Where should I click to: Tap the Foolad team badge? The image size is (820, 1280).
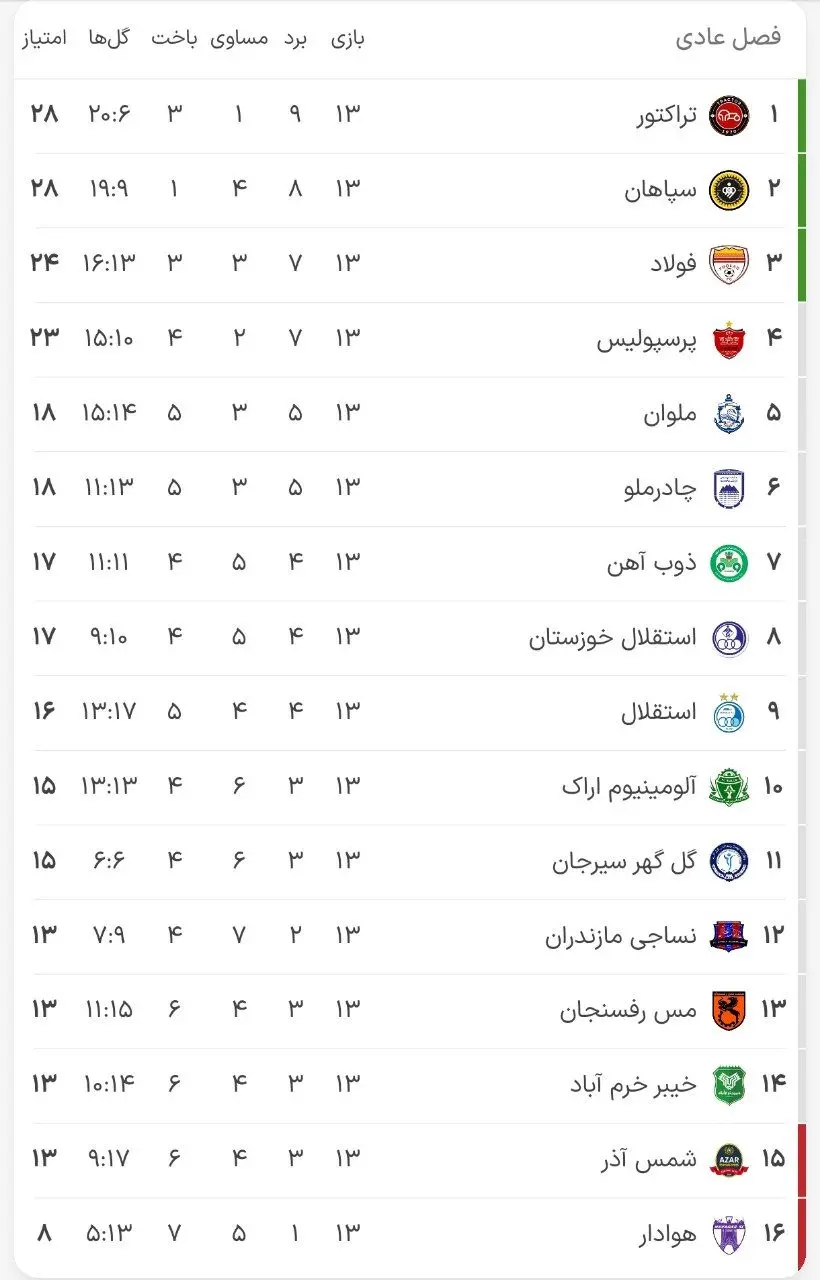click(x=728, y=264)
